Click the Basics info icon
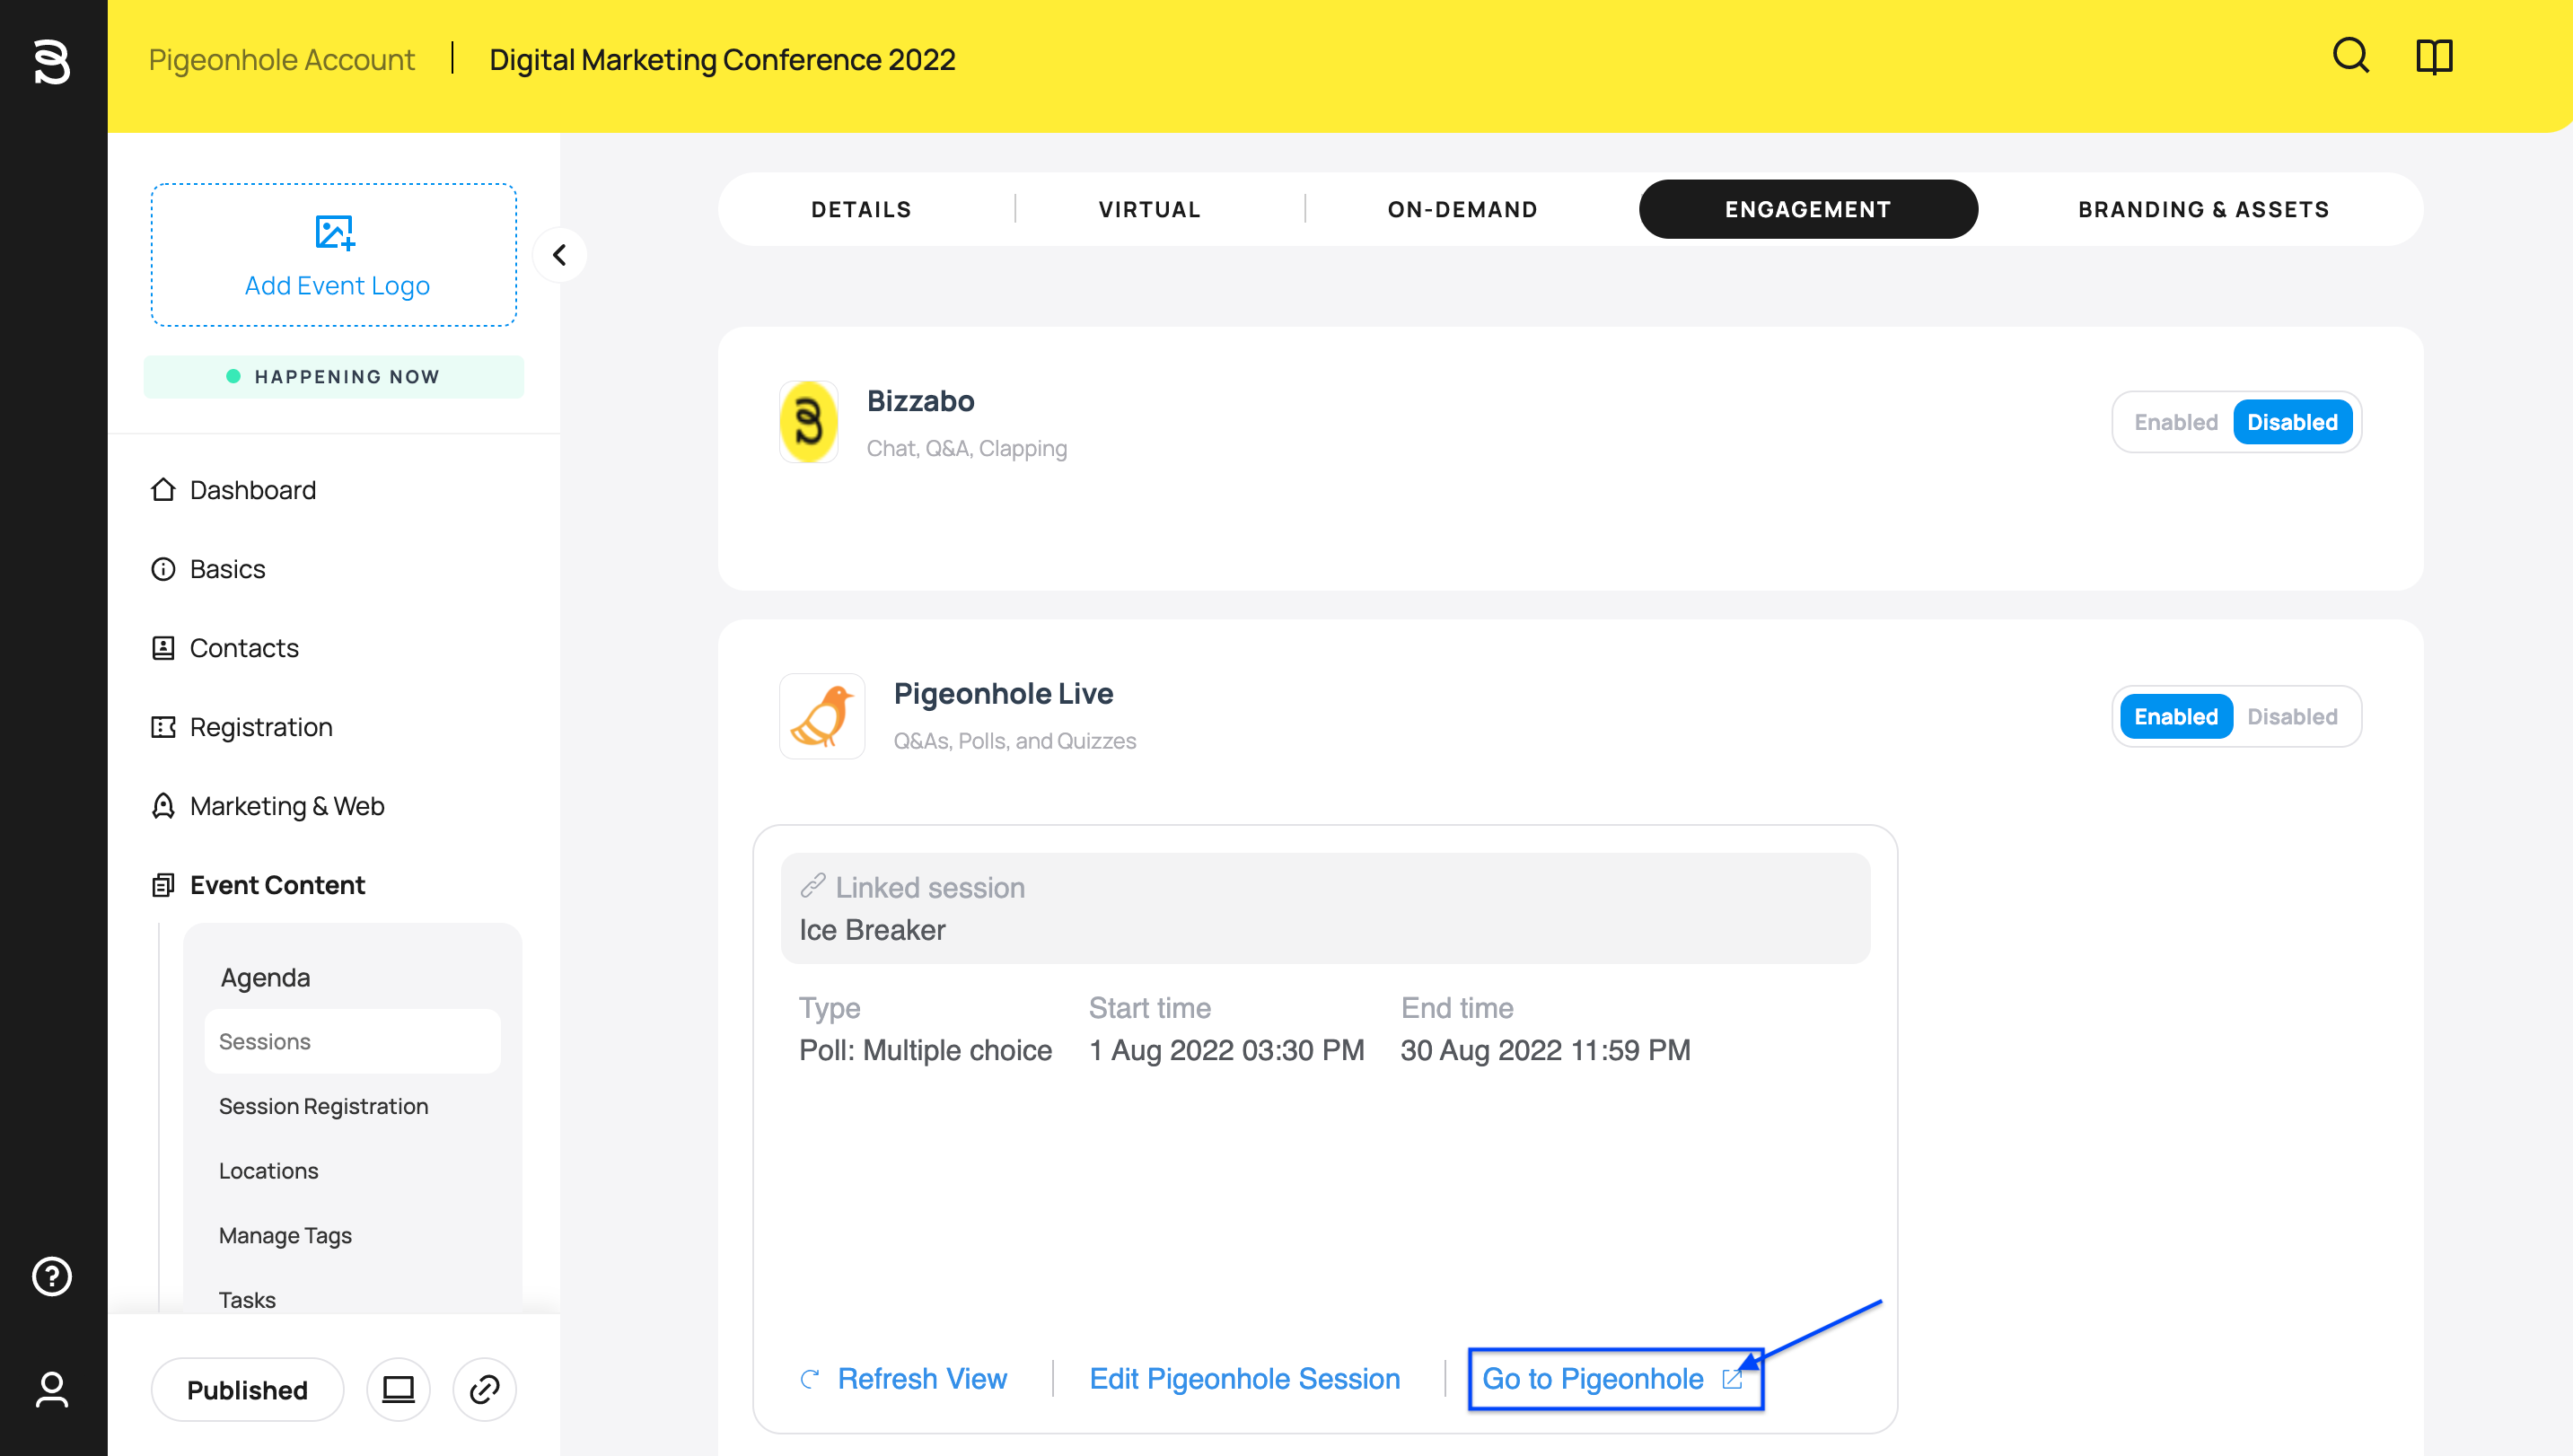The height and width of the screenshot is (1456, 2573). click(x=163, y=569)
